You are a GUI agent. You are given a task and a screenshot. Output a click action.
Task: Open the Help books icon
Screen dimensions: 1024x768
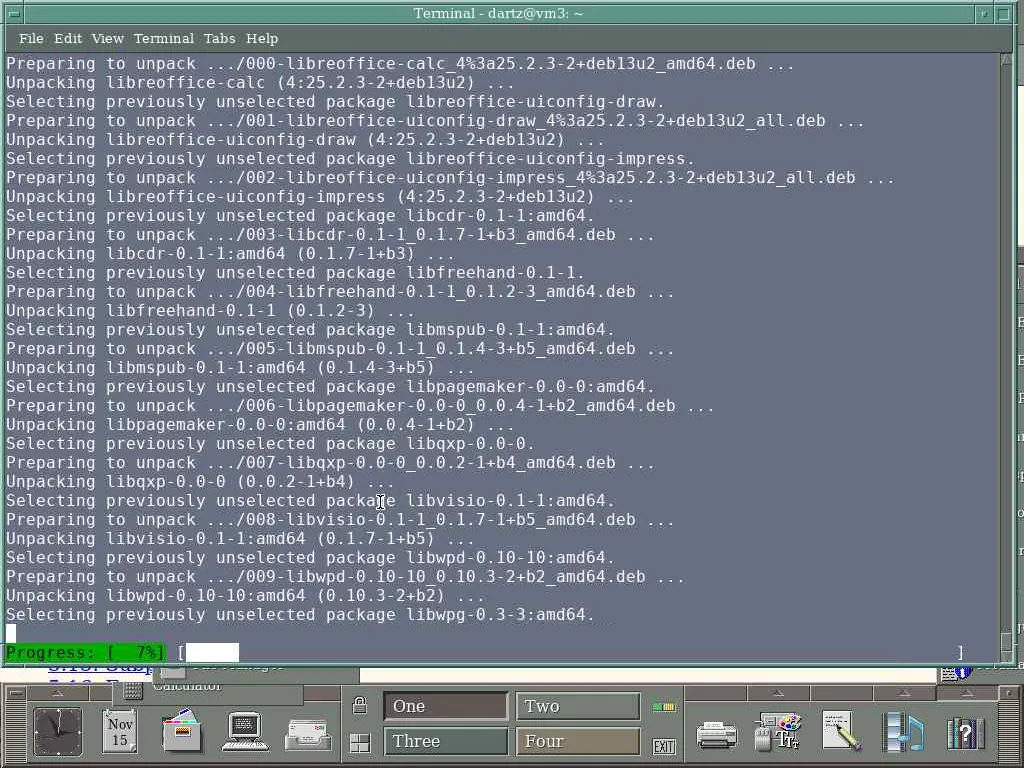tap(965, 733)
